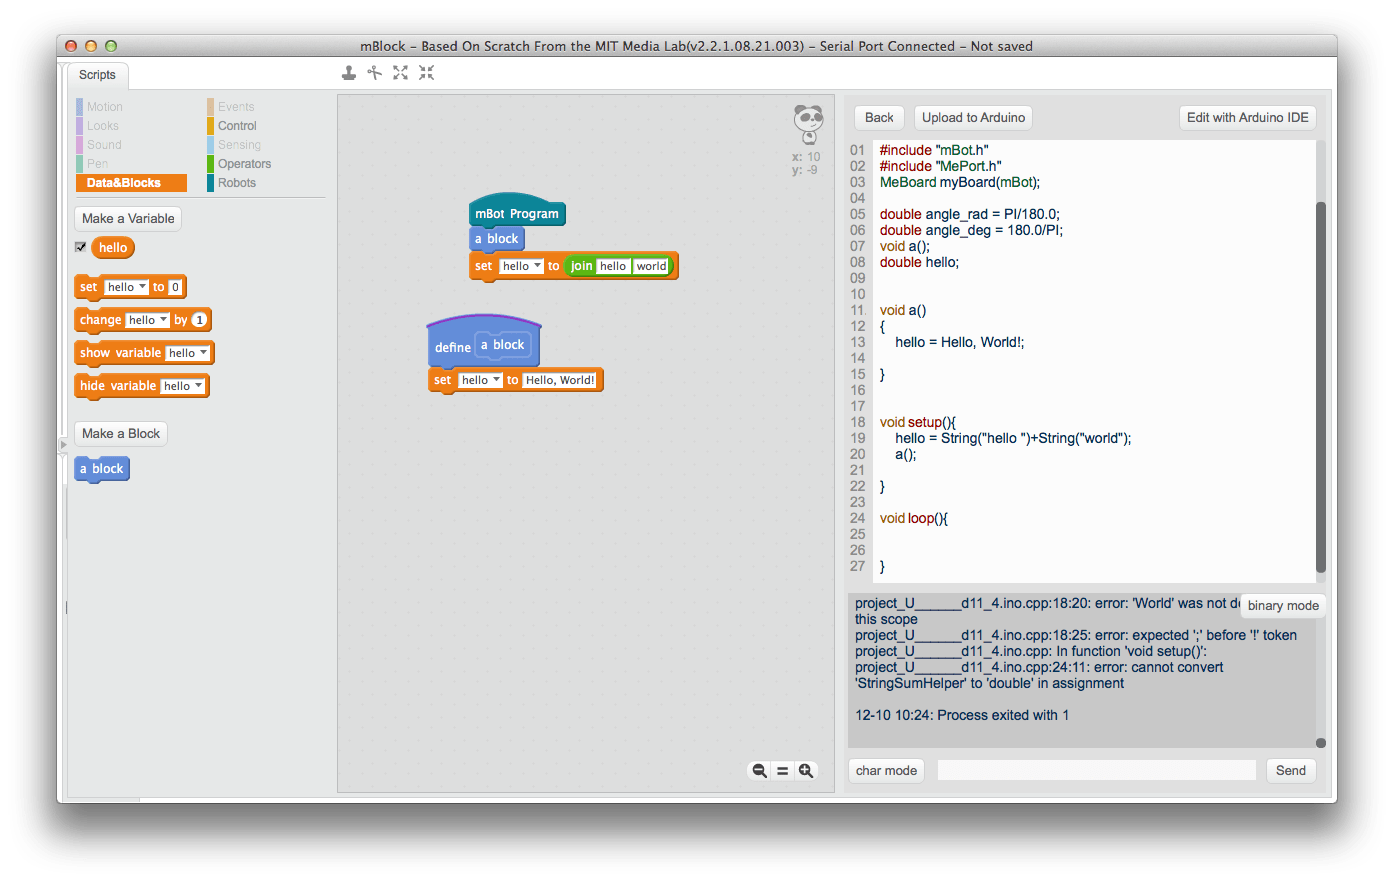The image size is (1394, 882).
Task: Switch to char mode
Action: (885, 770)
